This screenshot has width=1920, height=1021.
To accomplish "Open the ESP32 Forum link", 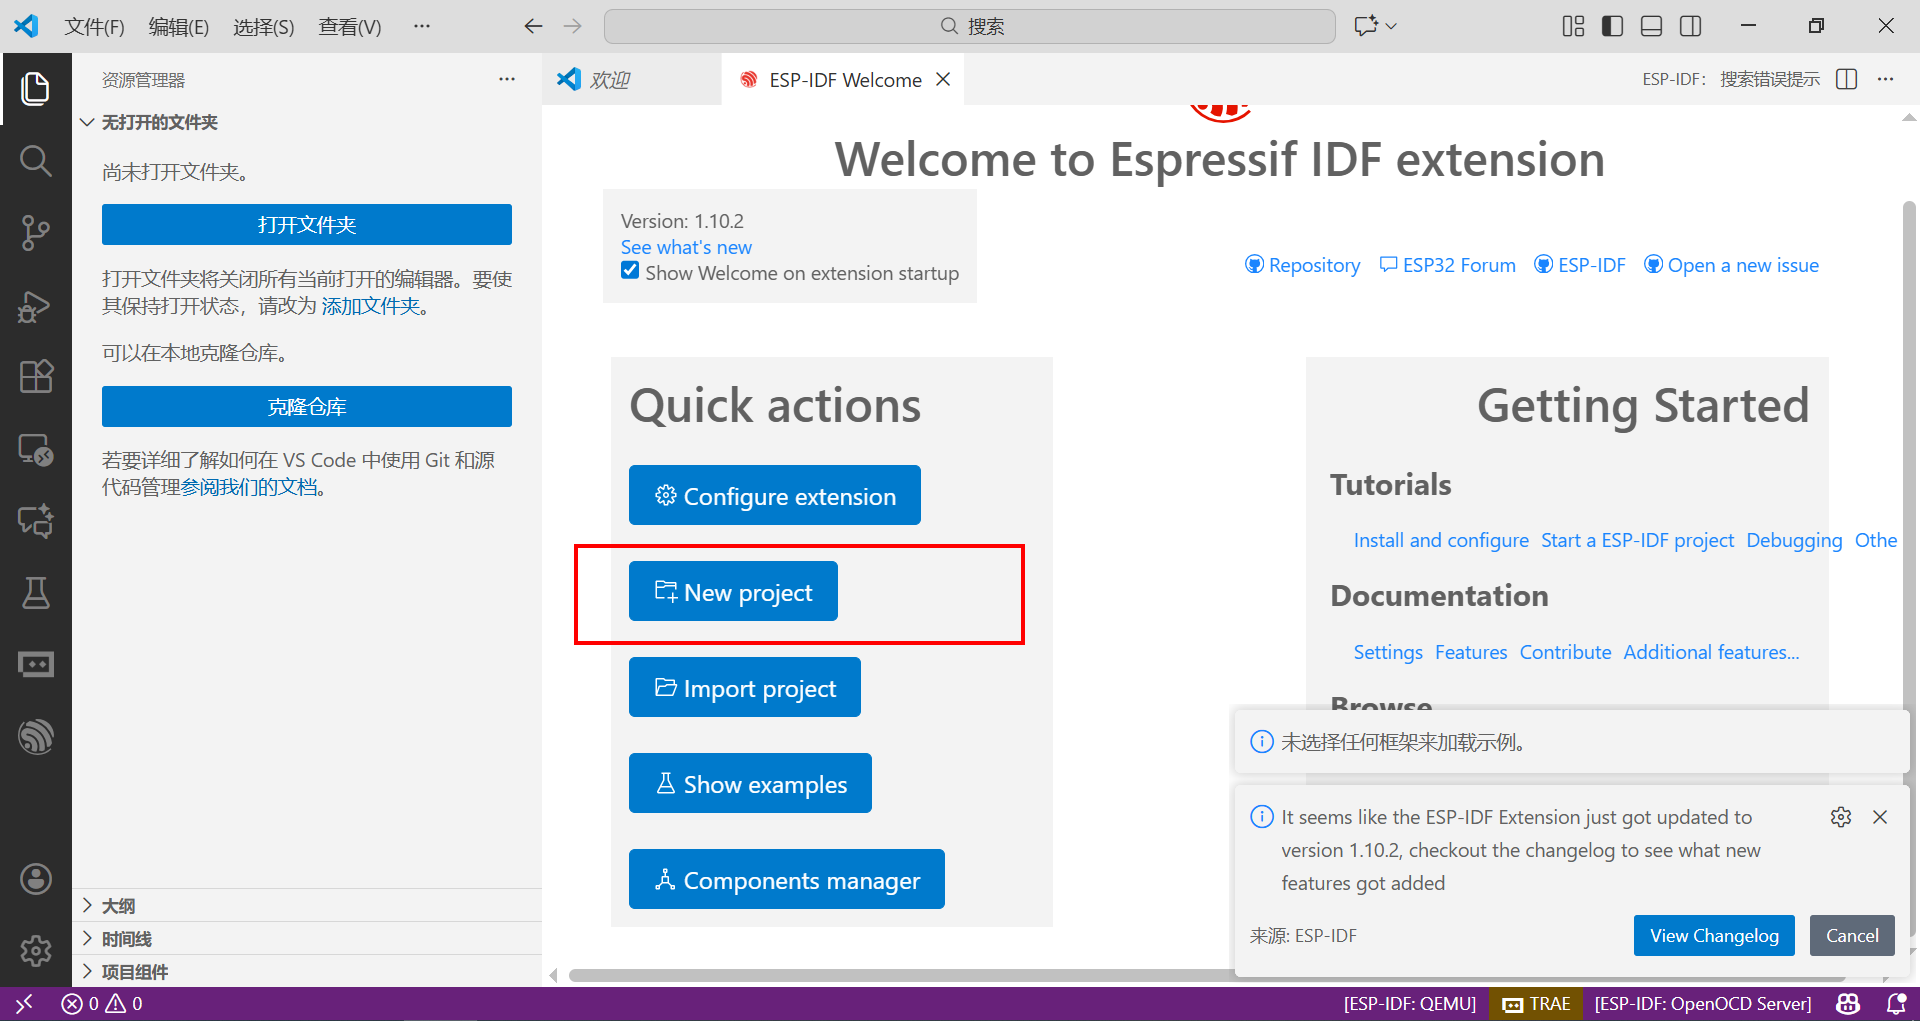I will (x=1447, y=265).
